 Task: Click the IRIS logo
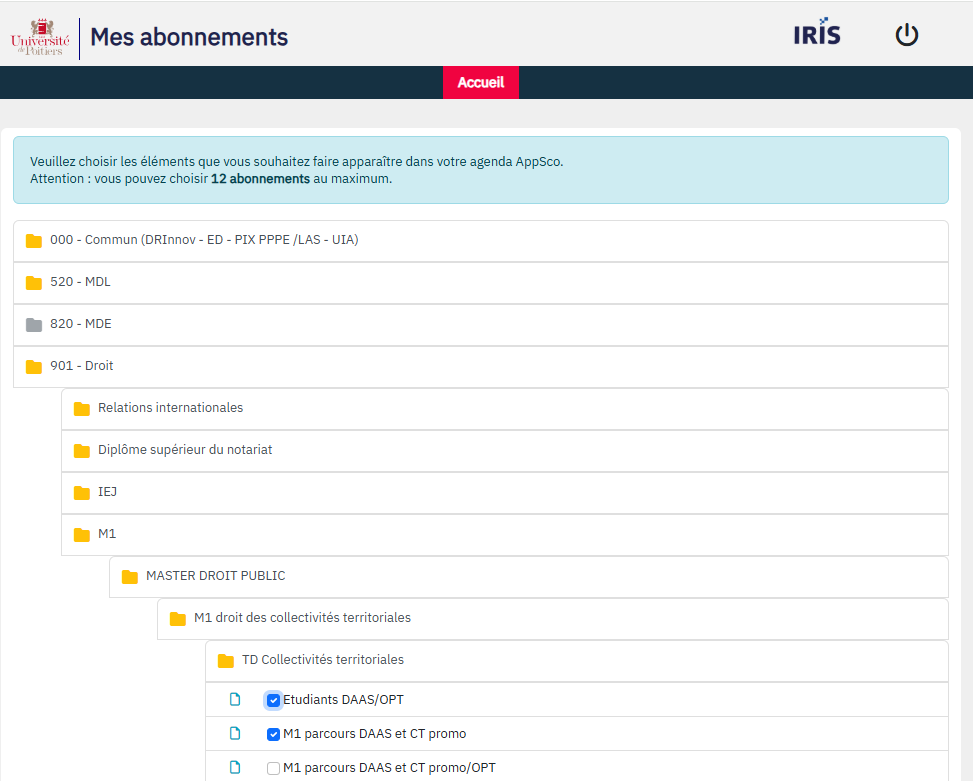816,33
